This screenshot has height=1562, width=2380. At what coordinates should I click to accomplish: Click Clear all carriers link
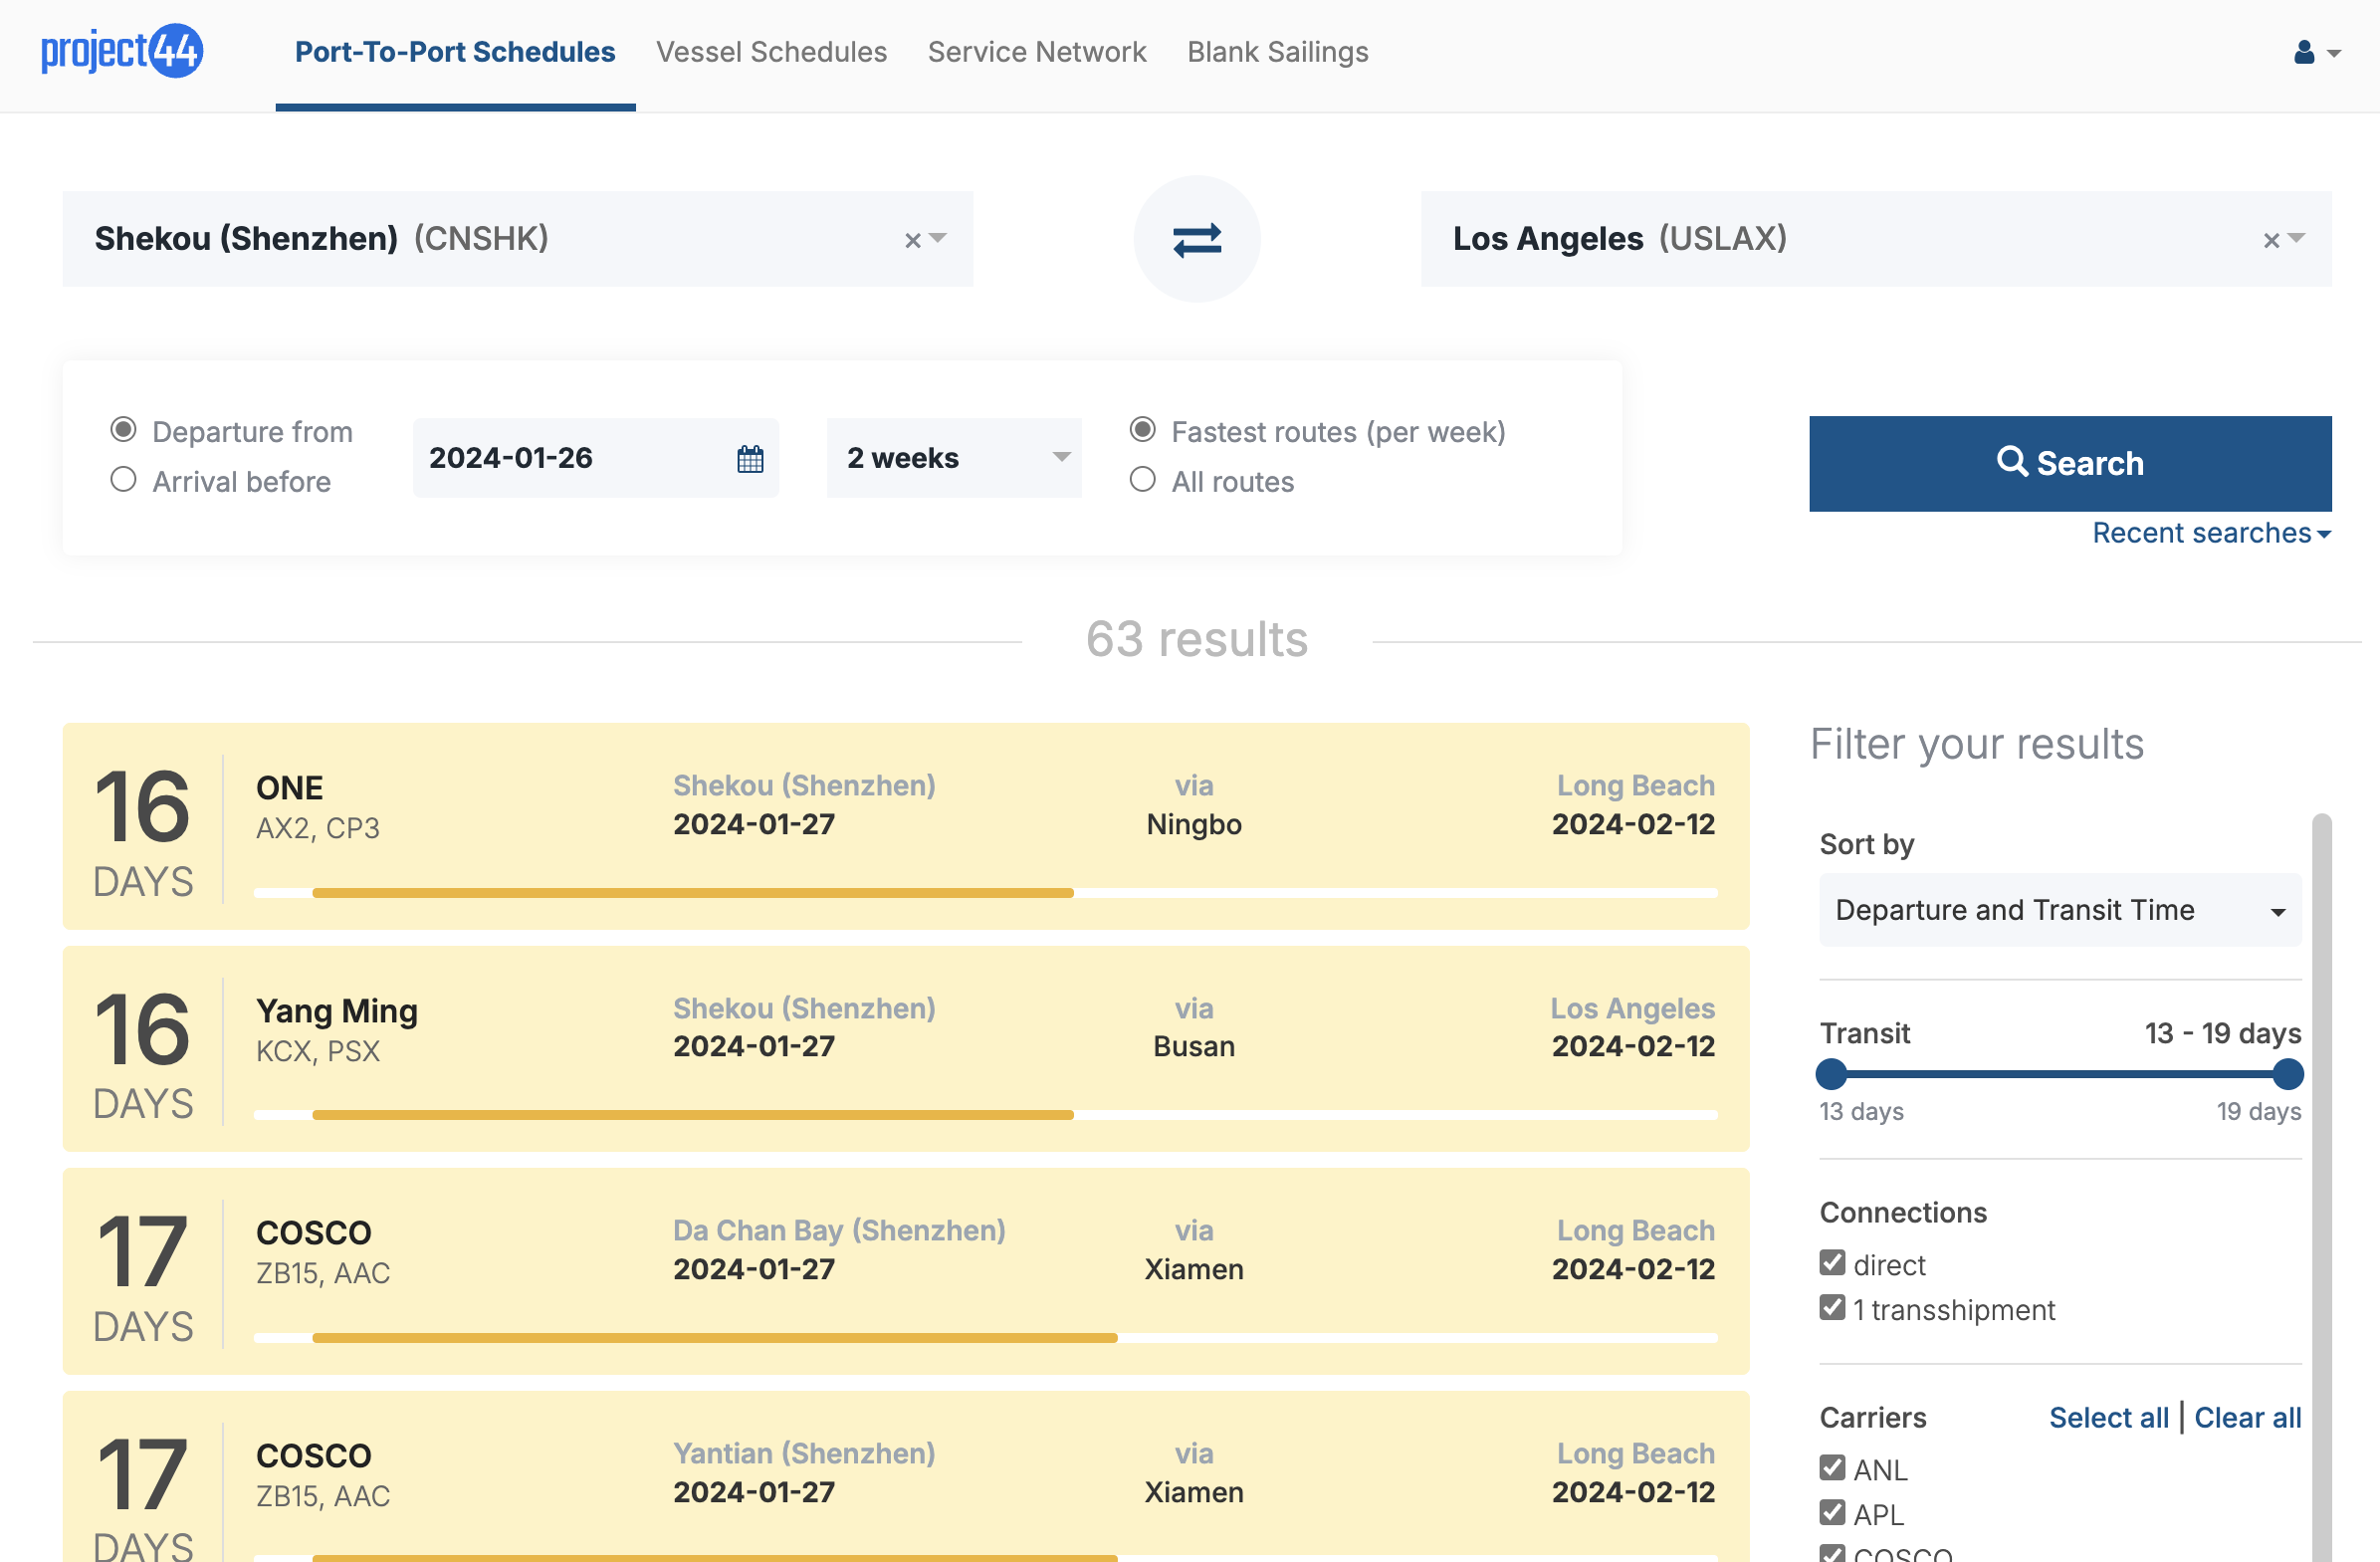coord(2248,1418)
